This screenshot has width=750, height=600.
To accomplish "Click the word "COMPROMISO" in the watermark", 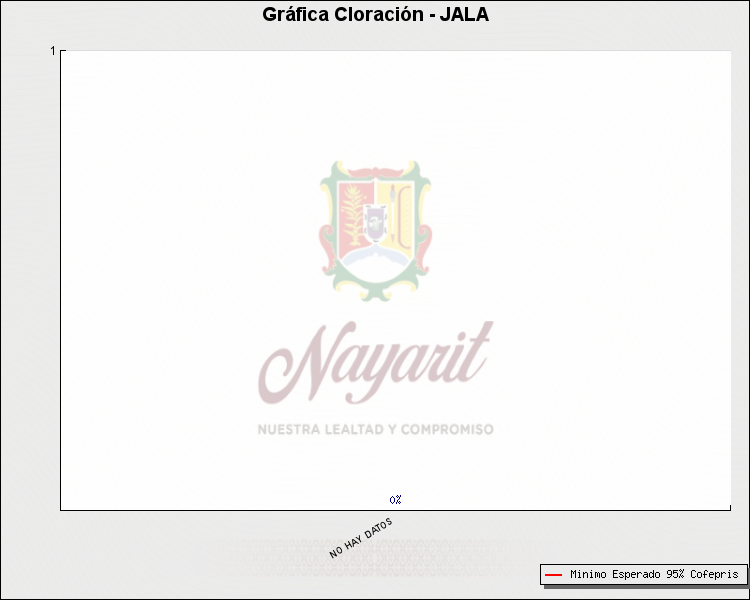I will click(447, 429).
